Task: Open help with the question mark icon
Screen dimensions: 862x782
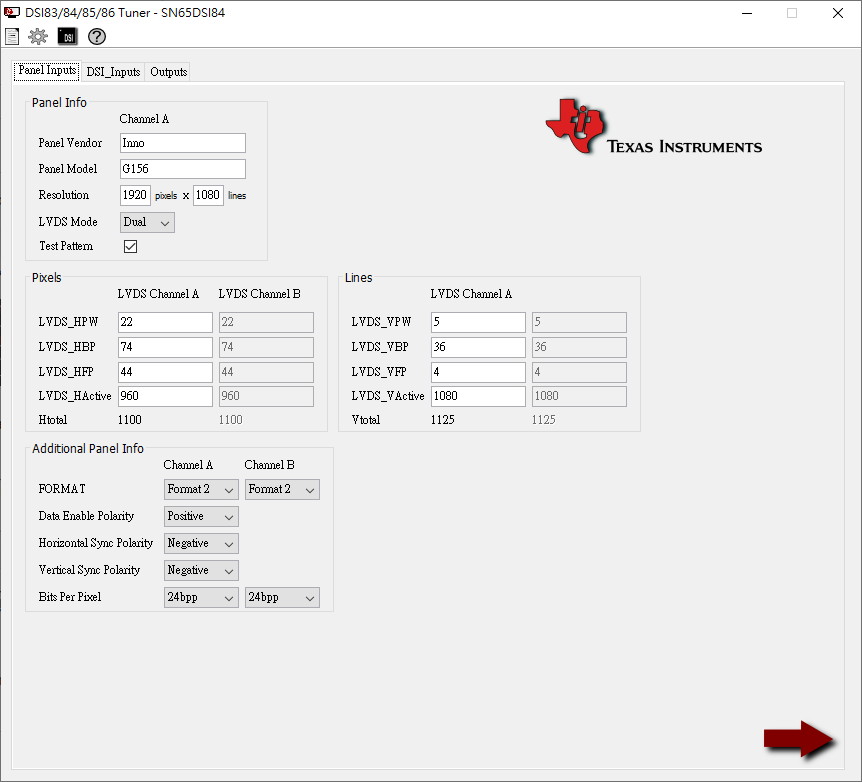Action: coord(97,37)
